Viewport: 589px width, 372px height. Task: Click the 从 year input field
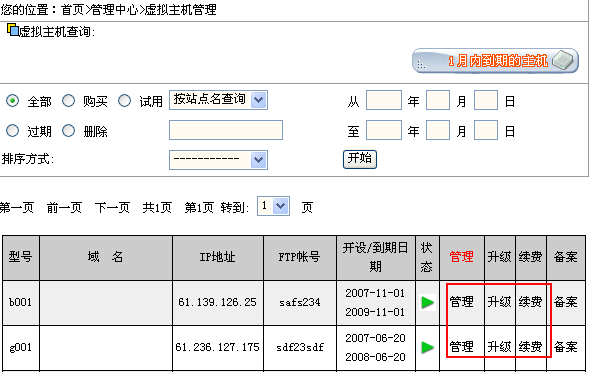pos(384,100)
